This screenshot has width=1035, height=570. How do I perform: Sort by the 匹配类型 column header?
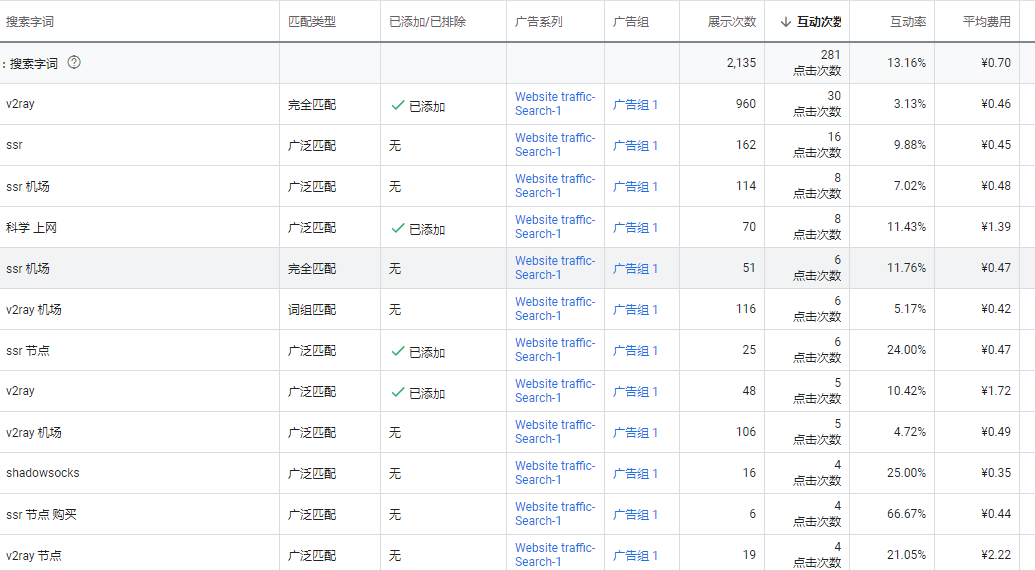pyautogui.click(x=312, y=22)
